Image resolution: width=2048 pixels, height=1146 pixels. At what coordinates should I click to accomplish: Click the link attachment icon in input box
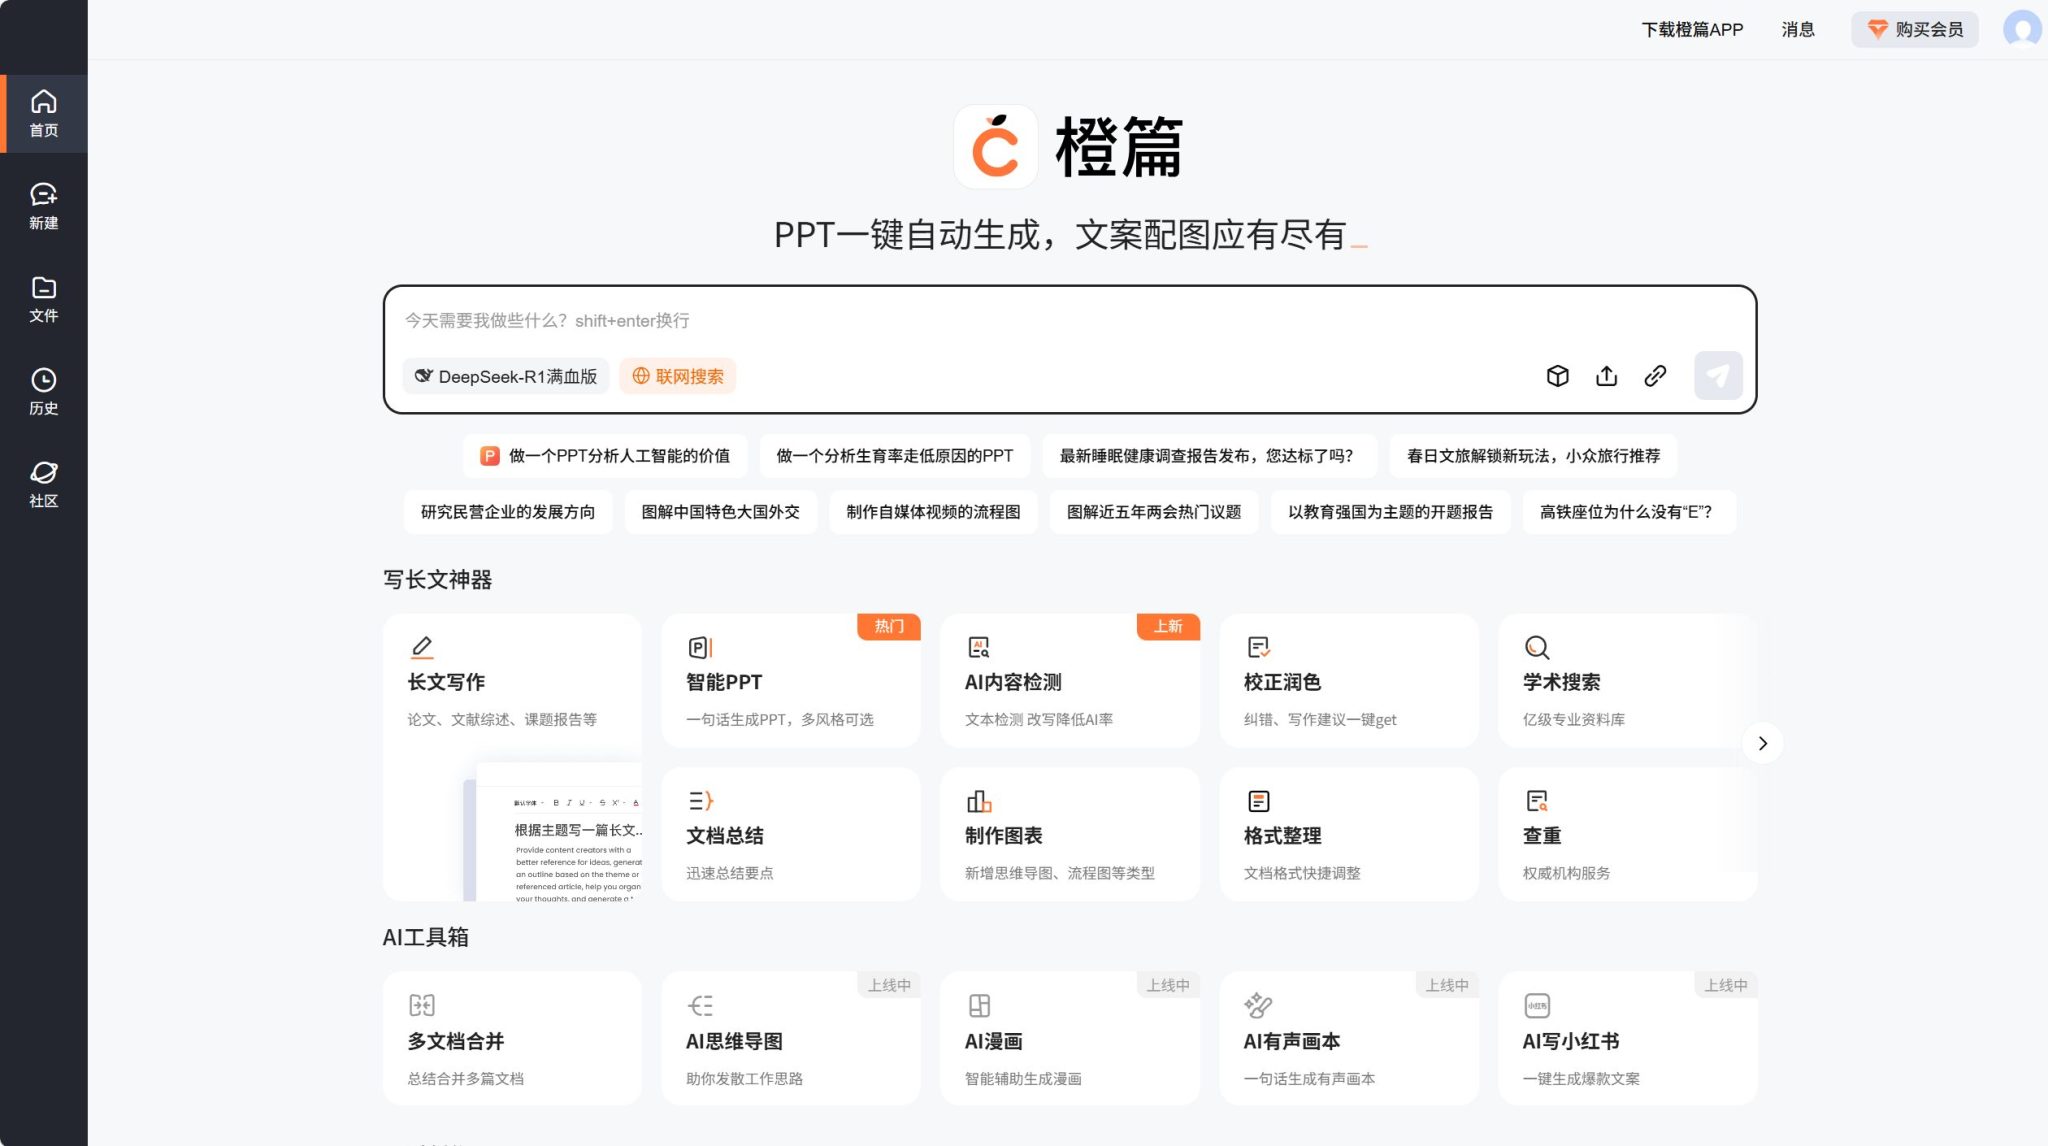point(1655,376)
